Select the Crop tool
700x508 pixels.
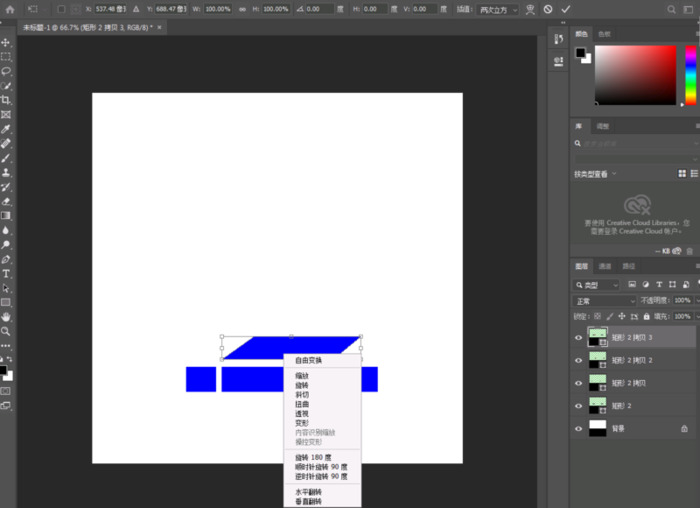pyautogui.click(x=6, y=100)
